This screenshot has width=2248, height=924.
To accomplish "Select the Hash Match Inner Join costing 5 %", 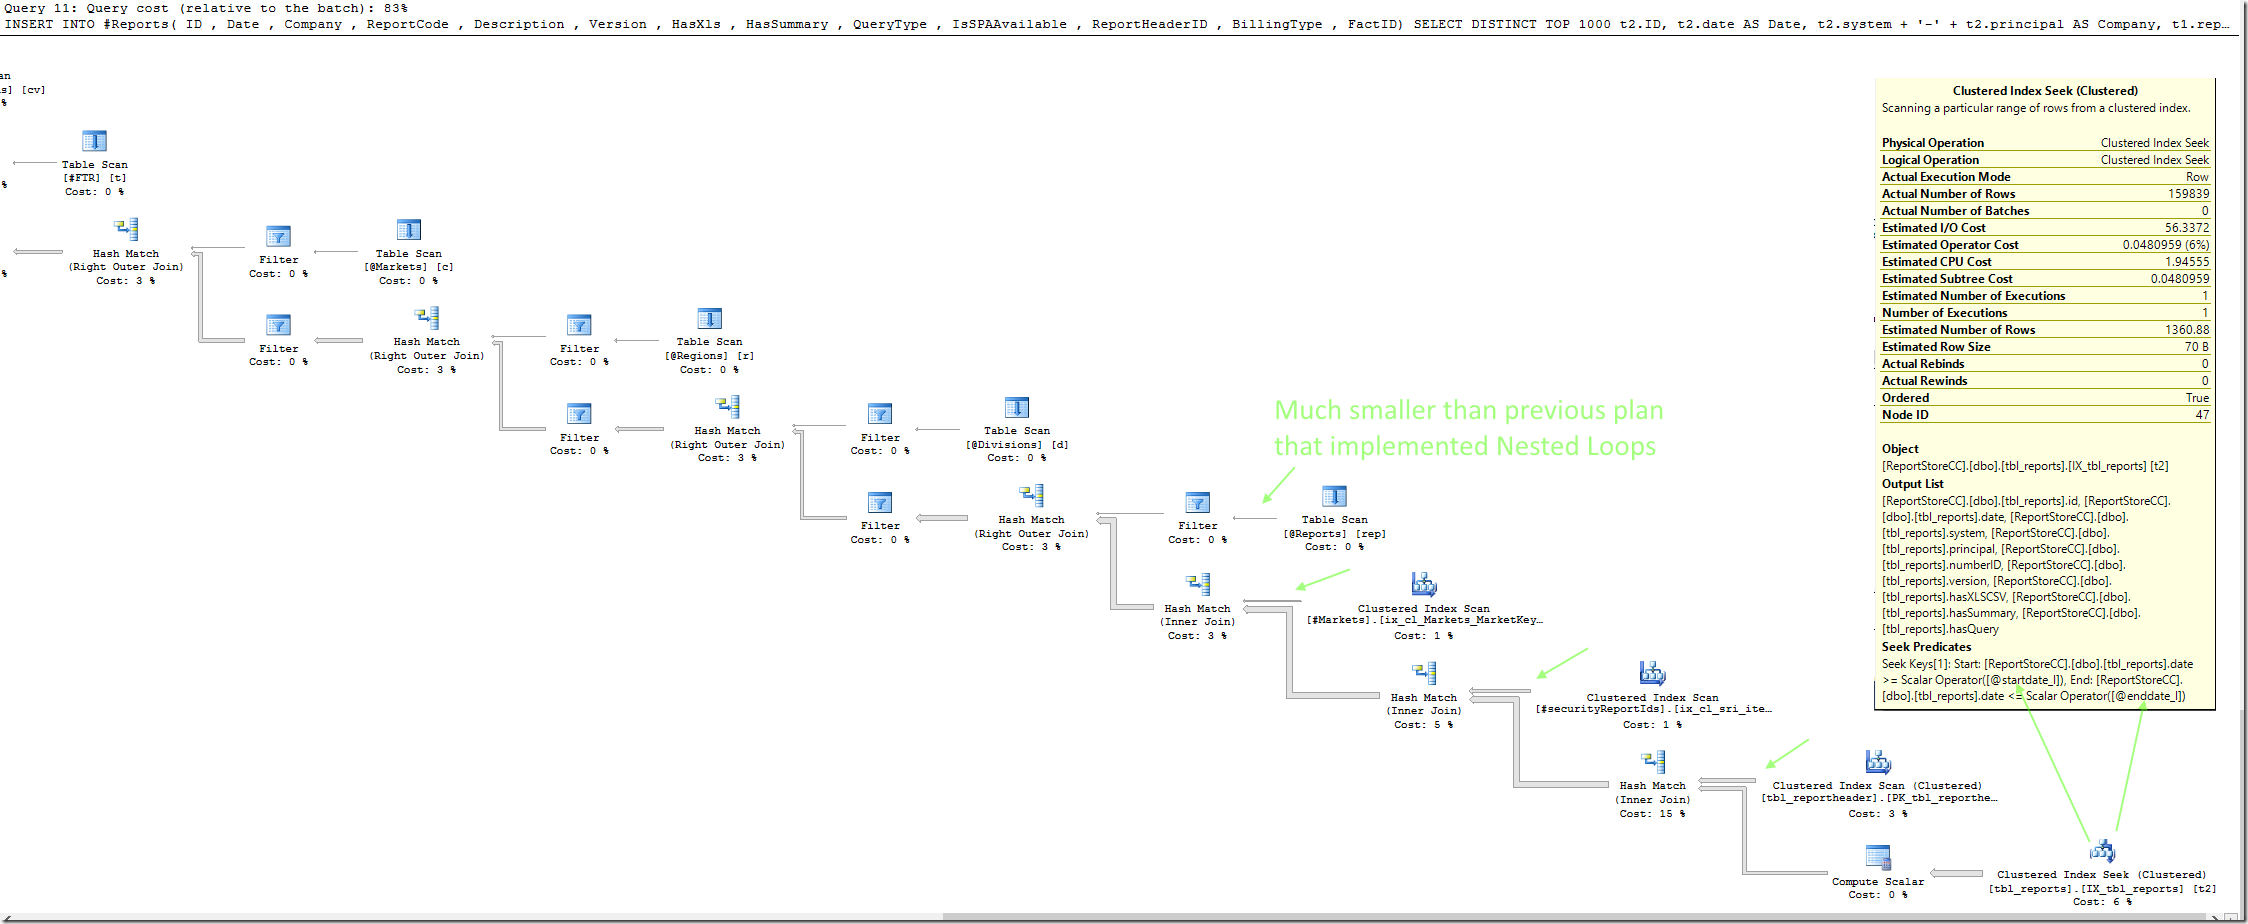I will click(1424, 673).
